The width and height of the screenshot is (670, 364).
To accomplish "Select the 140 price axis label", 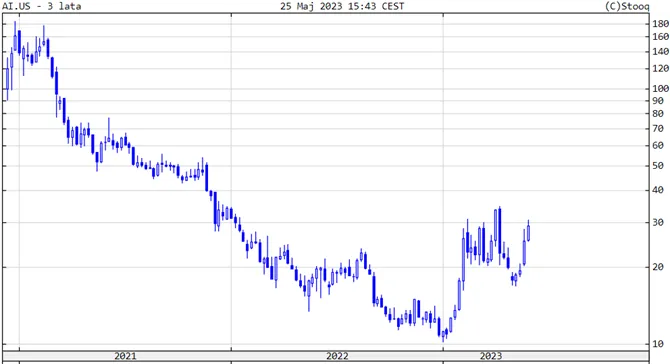I will coord(660,52).
